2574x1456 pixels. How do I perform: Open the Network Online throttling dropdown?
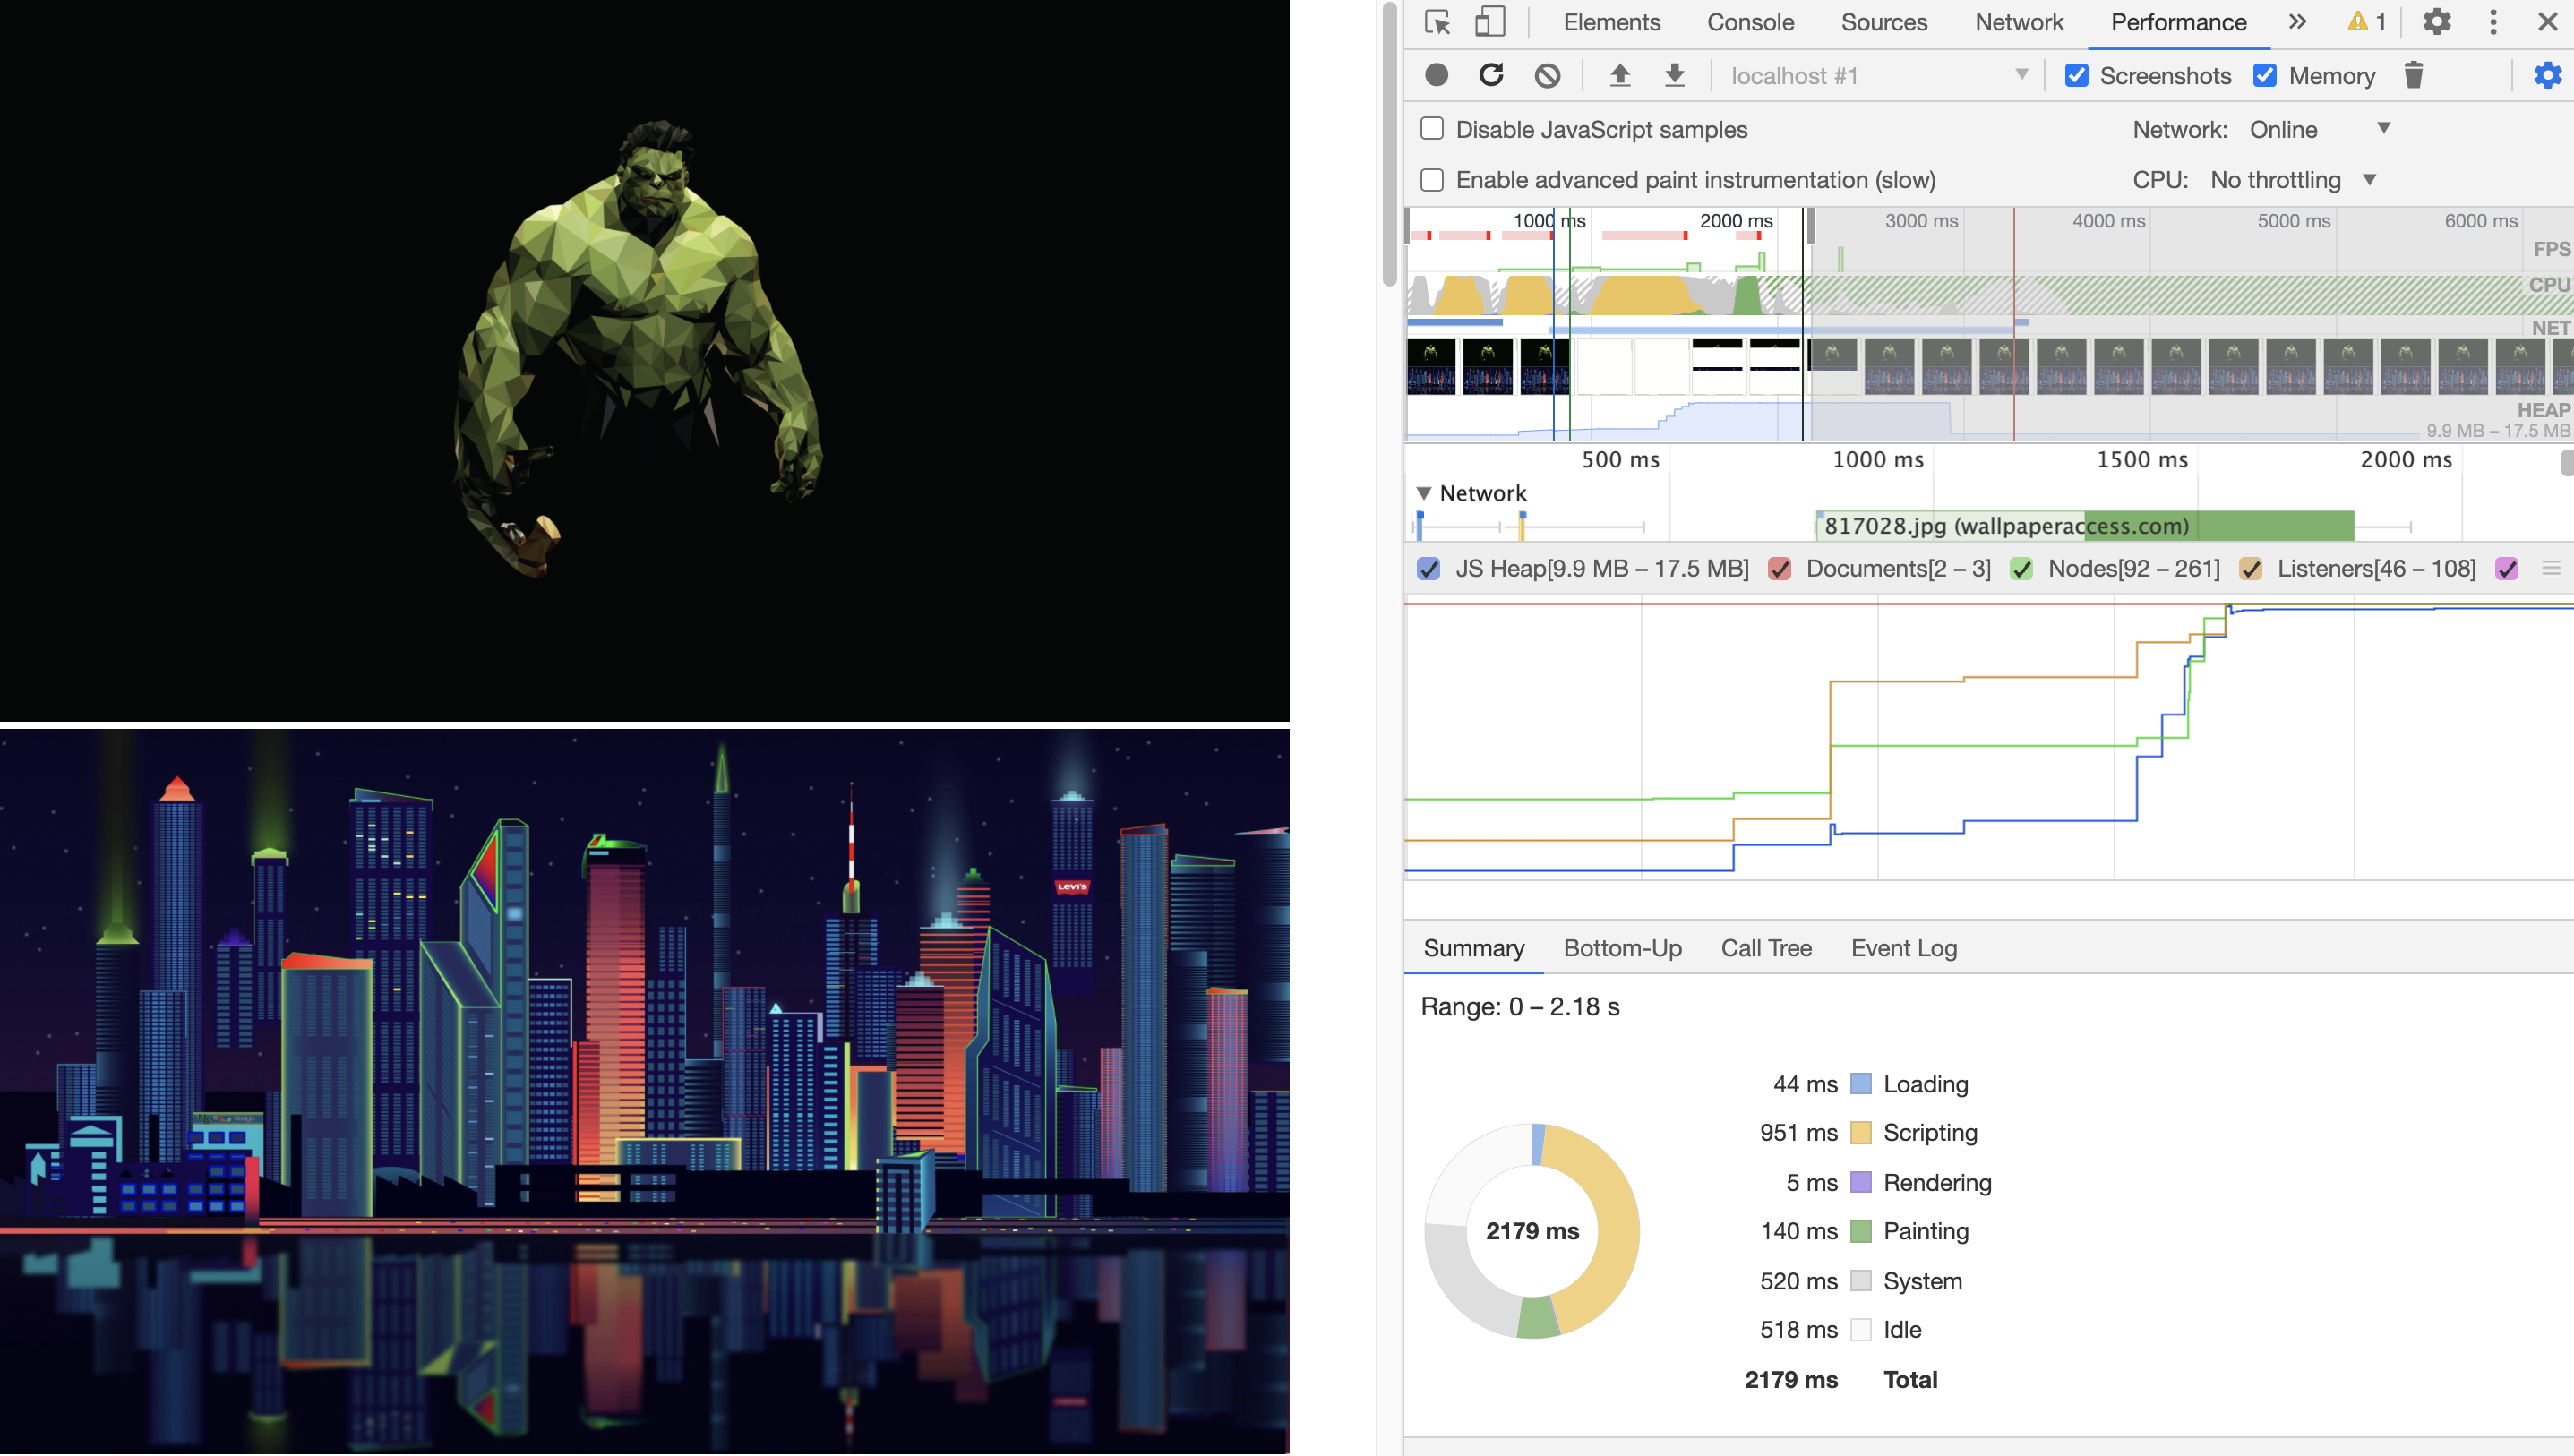point(2320,129)
